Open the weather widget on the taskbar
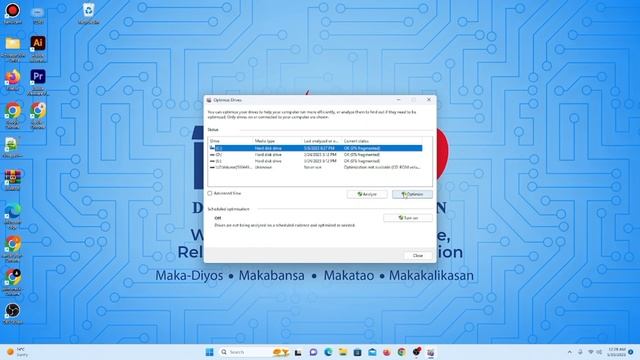Screen dimensions: 640x360 pos(18,352)
